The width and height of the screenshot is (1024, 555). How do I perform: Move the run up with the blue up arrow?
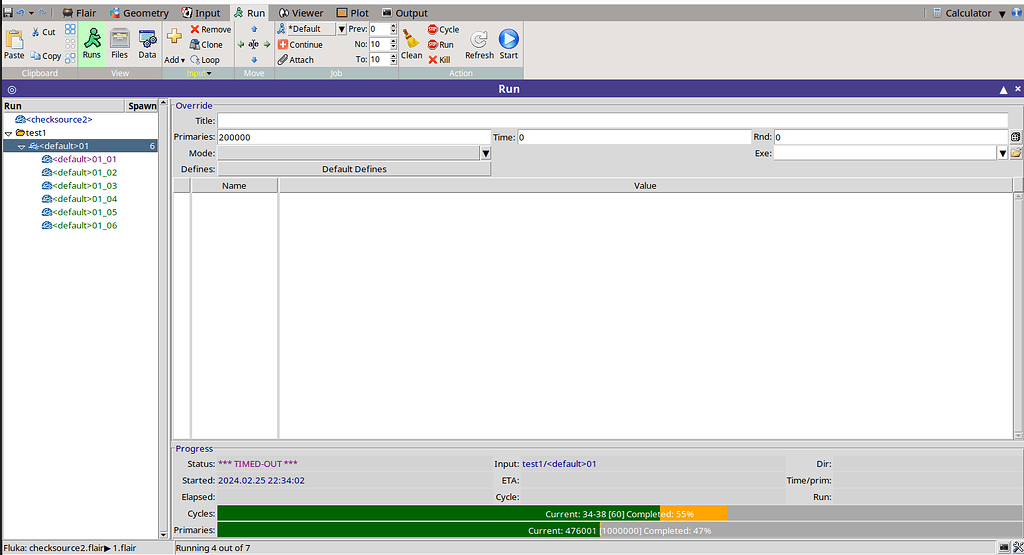point(254,29)
